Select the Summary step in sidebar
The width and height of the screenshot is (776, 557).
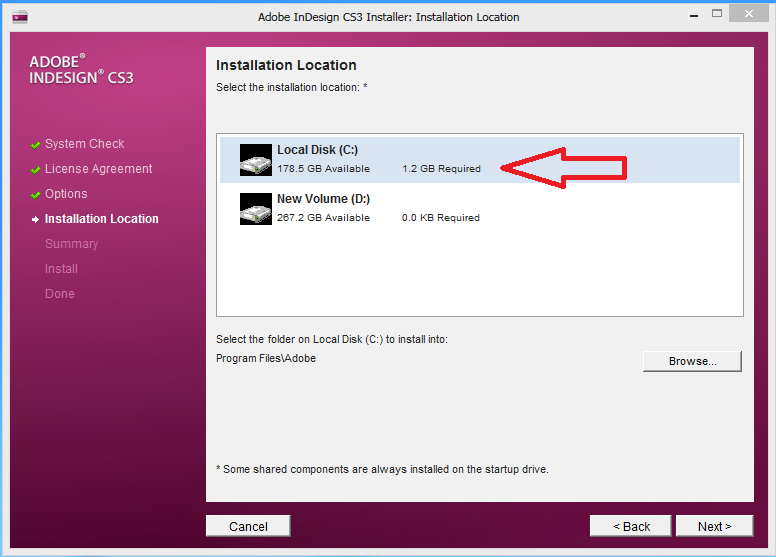(x=71, y=244)
